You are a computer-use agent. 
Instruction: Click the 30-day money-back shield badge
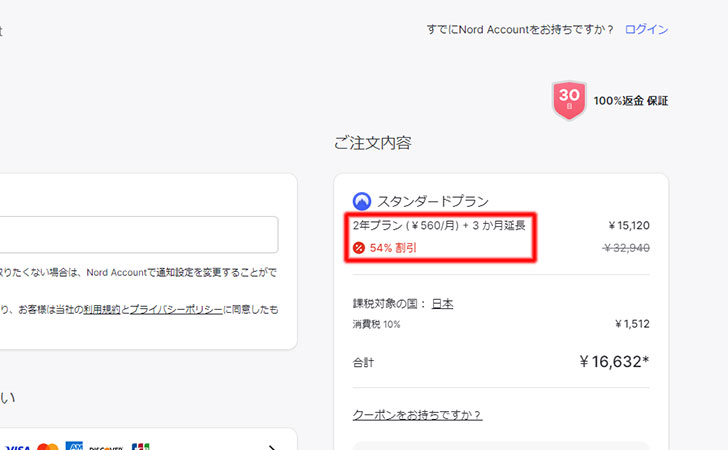pos(569,100)
